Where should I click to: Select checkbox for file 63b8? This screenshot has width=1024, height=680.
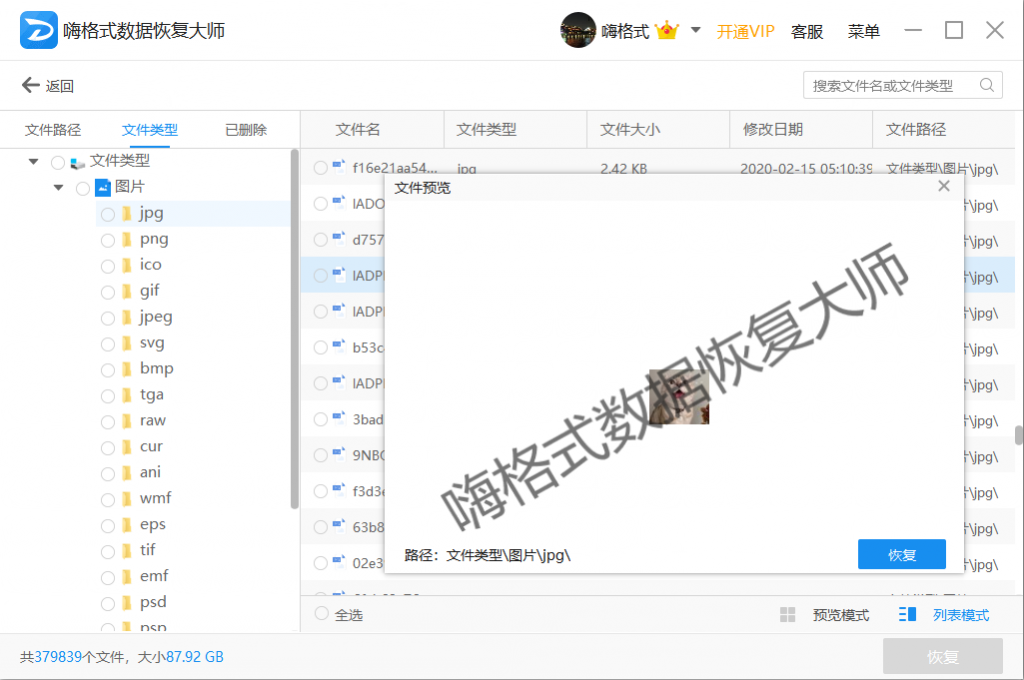320,527
